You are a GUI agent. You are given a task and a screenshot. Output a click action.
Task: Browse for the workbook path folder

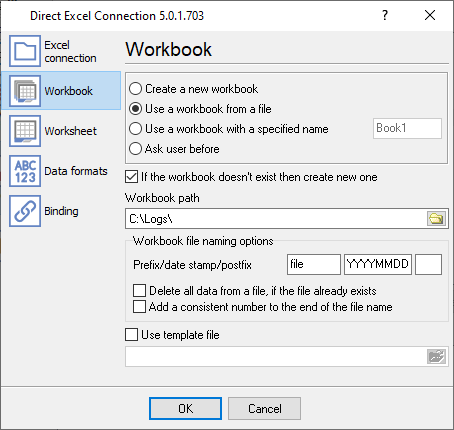point(436,219)
